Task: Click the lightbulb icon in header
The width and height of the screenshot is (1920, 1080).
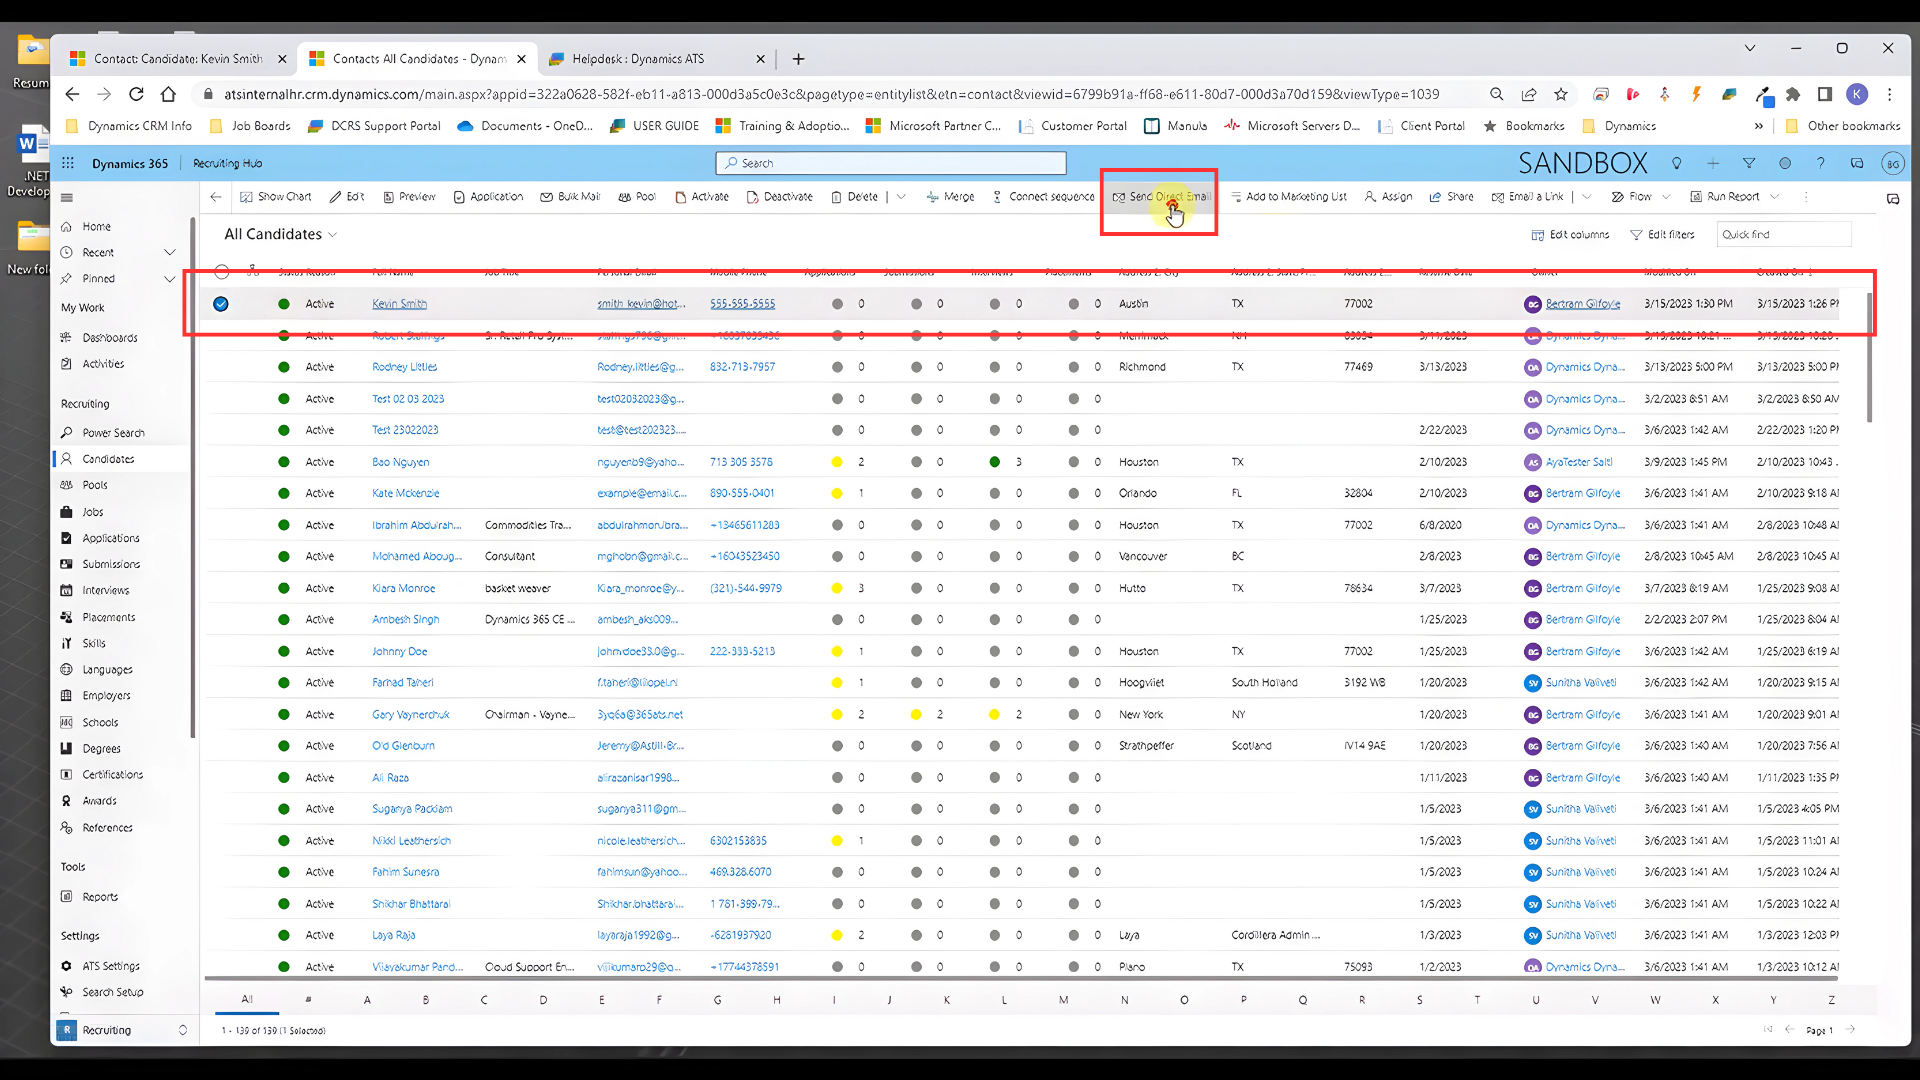Action: coord(1677,163)
